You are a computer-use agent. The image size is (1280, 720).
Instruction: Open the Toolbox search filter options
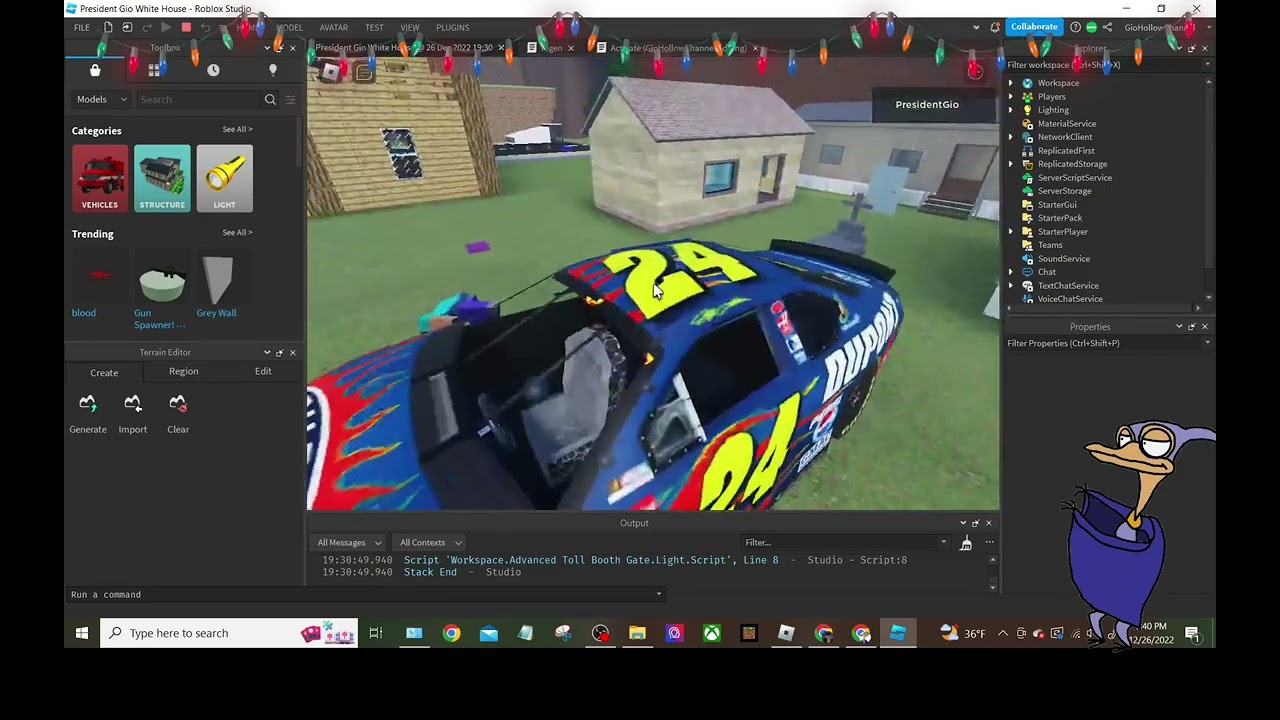[291, 99]
